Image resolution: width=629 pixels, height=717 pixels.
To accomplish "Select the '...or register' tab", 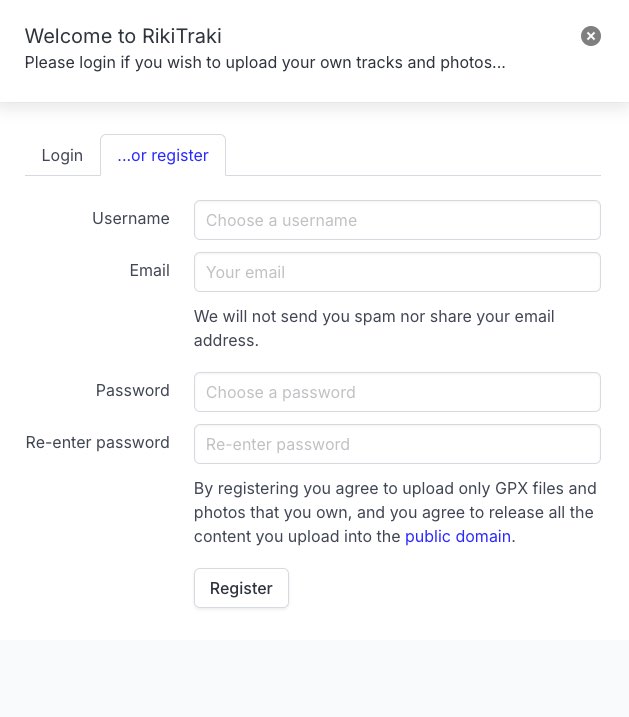I will (163, 156).
